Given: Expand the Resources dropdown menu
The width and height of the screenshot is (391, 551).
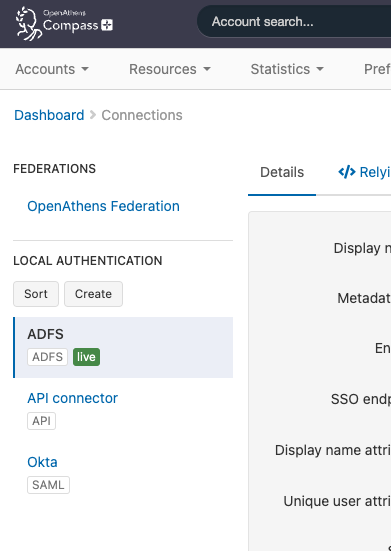Looking at the screenshot, I should 170,69.
